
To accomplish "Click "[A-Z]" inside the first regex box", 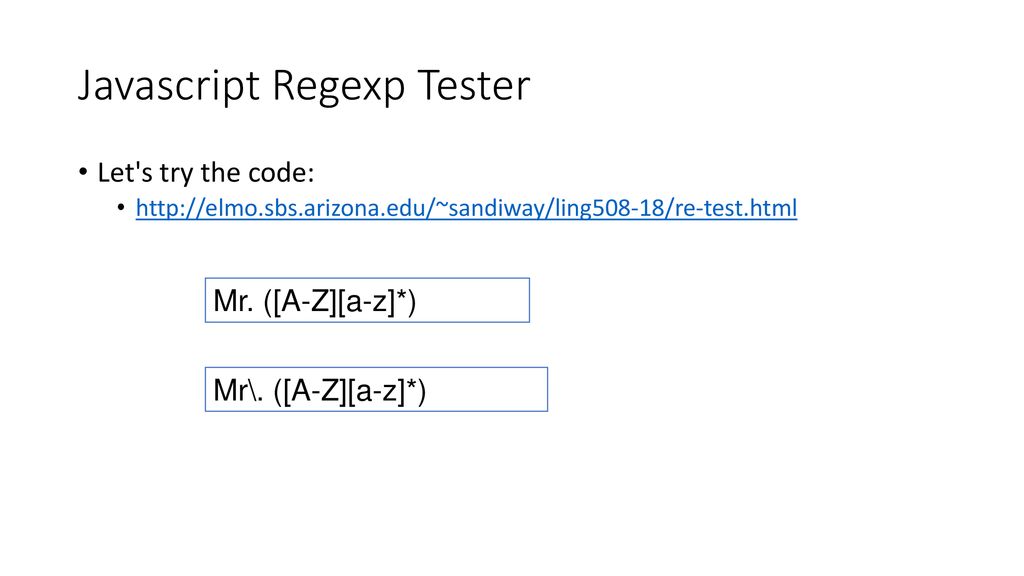I will [306, 302].
